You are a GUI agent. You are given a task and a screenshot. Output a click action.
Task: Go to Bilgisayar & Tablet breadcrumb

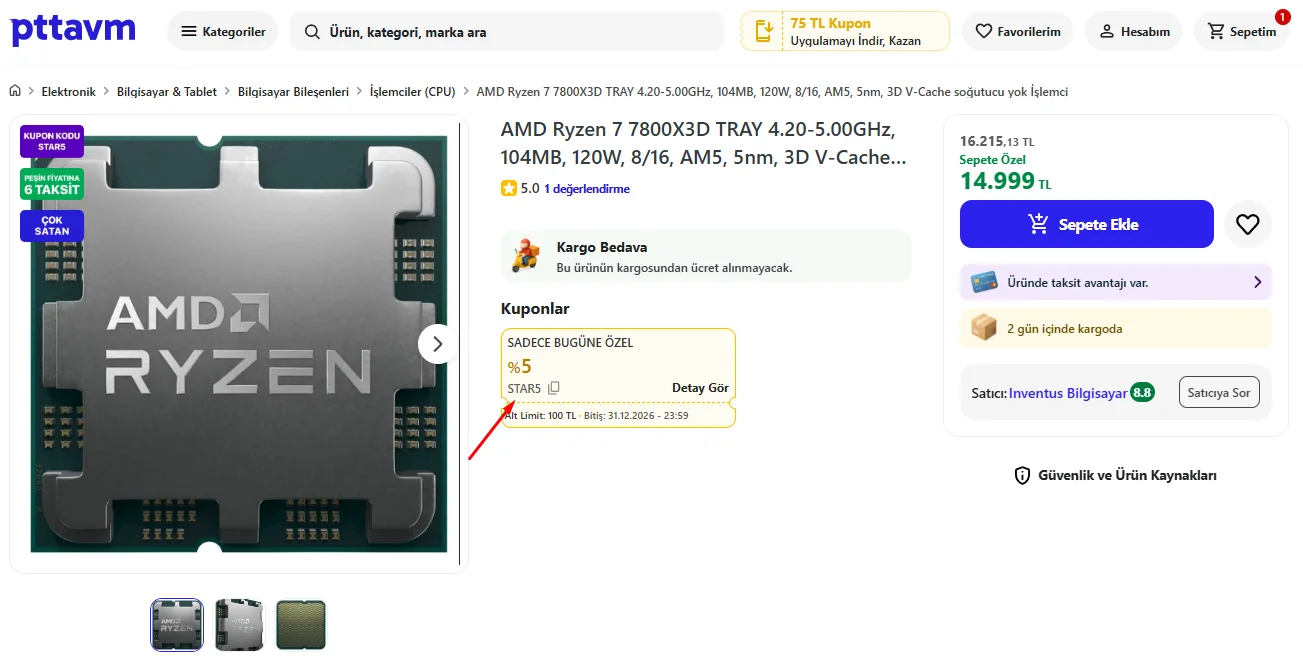167,91
